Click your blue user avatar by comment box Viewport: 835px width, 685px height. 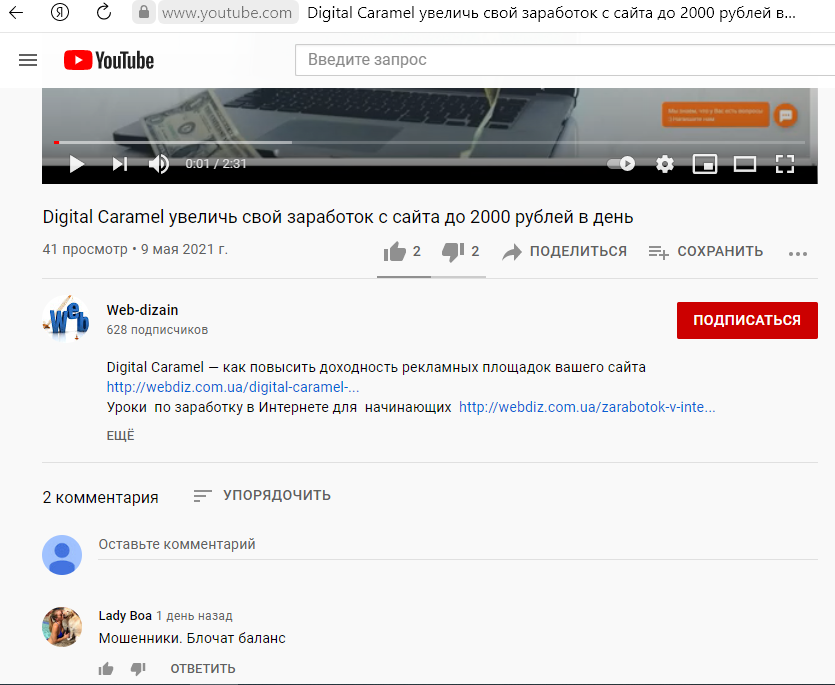point(62,555)
